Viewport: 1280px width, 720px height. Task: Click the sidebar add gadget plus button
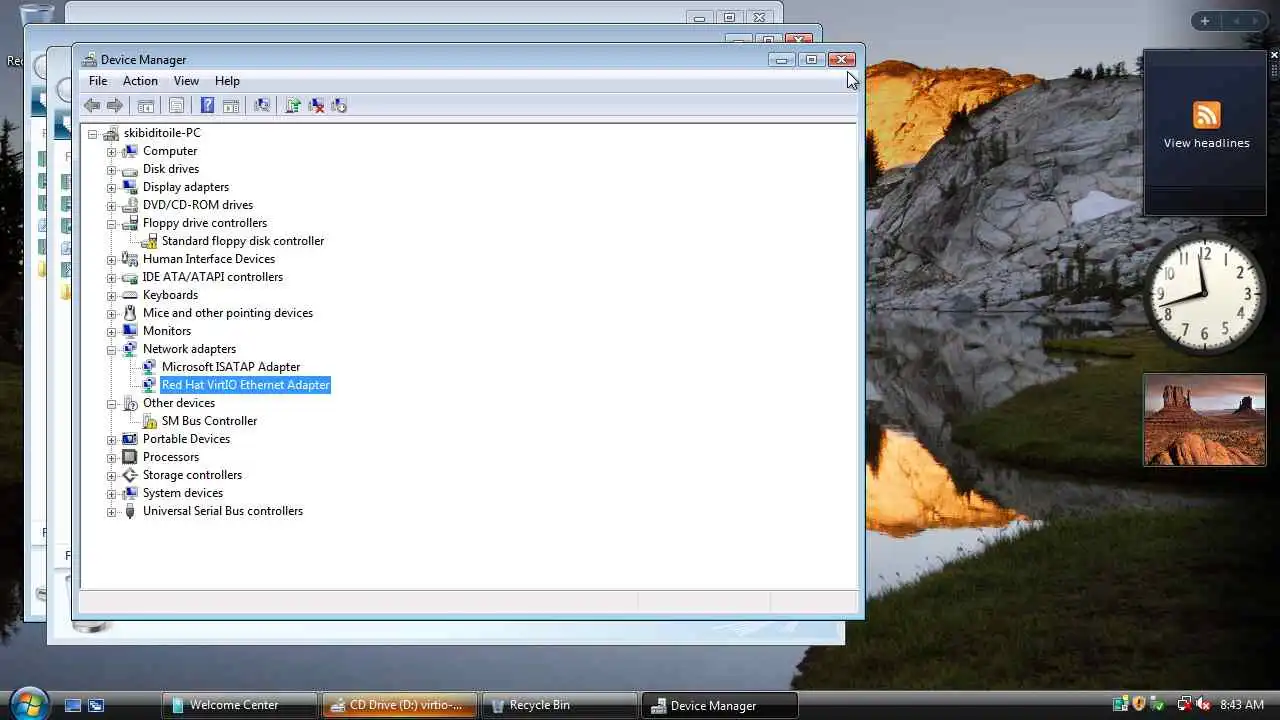coord(1205,21)
